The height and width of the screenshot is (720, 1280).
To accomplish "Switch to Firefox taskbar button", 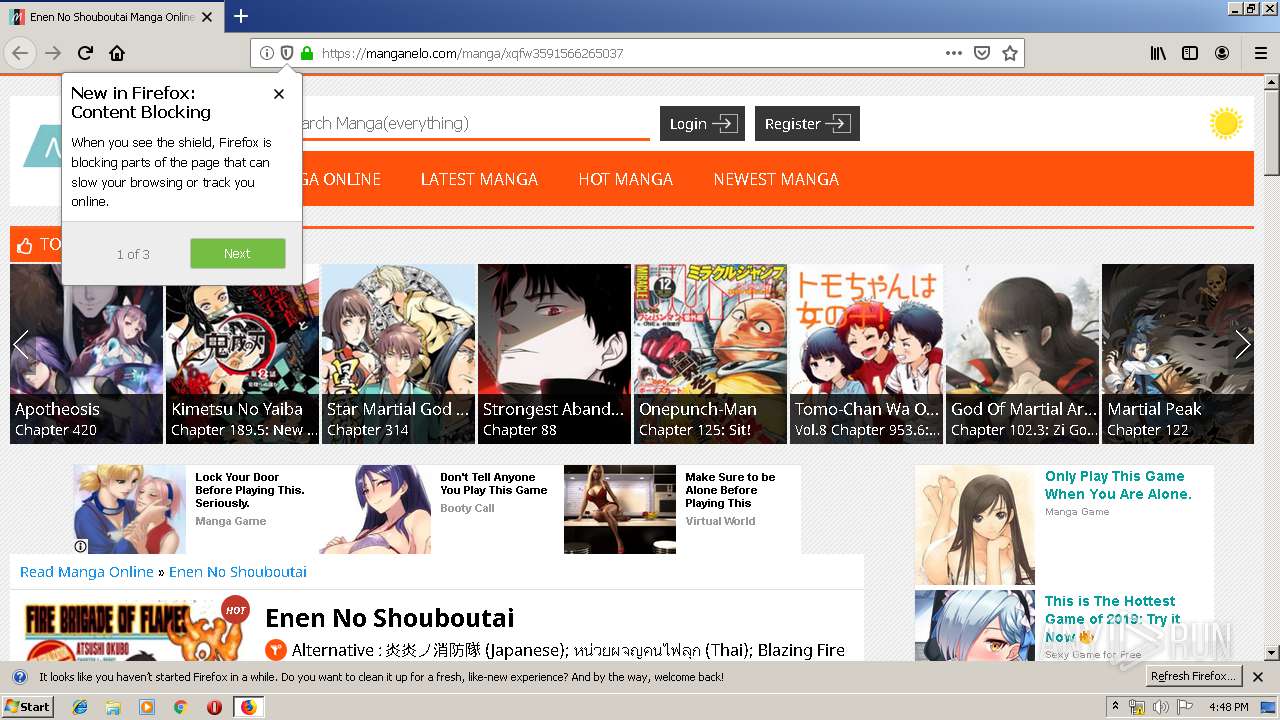I will click(248, 707).
